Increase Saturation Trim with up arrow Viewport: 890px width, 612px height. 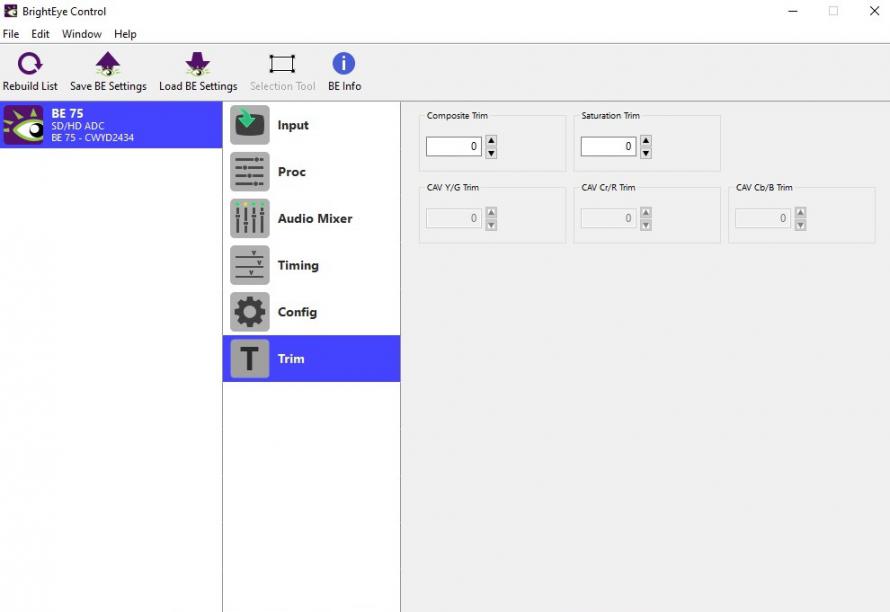[x=646, y=140]
